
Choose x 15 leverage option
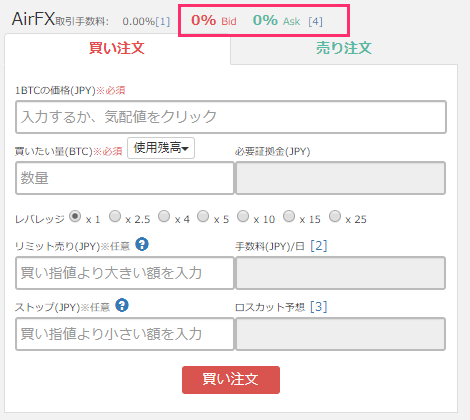click(x=289, y=216)
